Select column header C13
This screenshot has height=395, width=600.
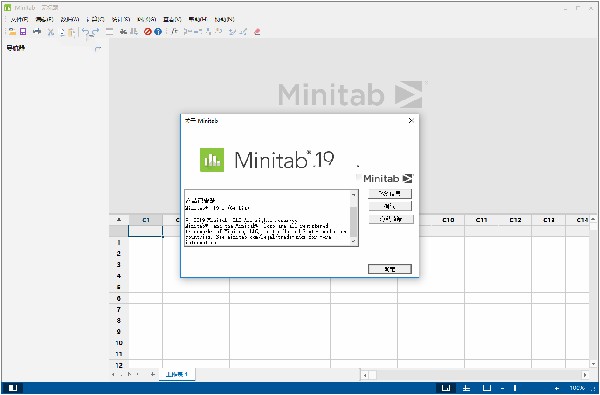549,220
